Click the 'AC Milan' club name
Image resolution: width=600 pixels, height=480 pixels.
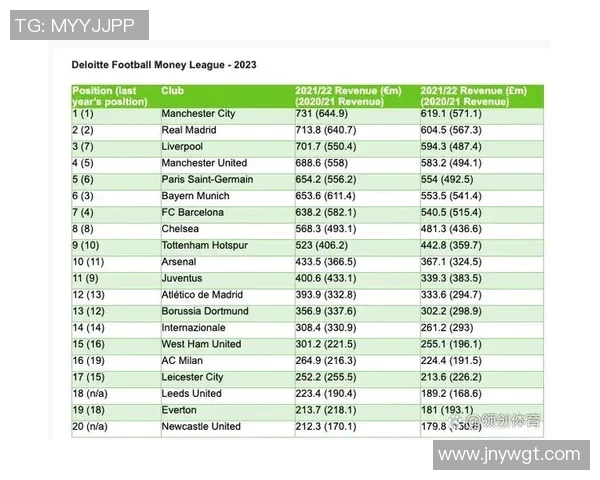tap(182, 361)
